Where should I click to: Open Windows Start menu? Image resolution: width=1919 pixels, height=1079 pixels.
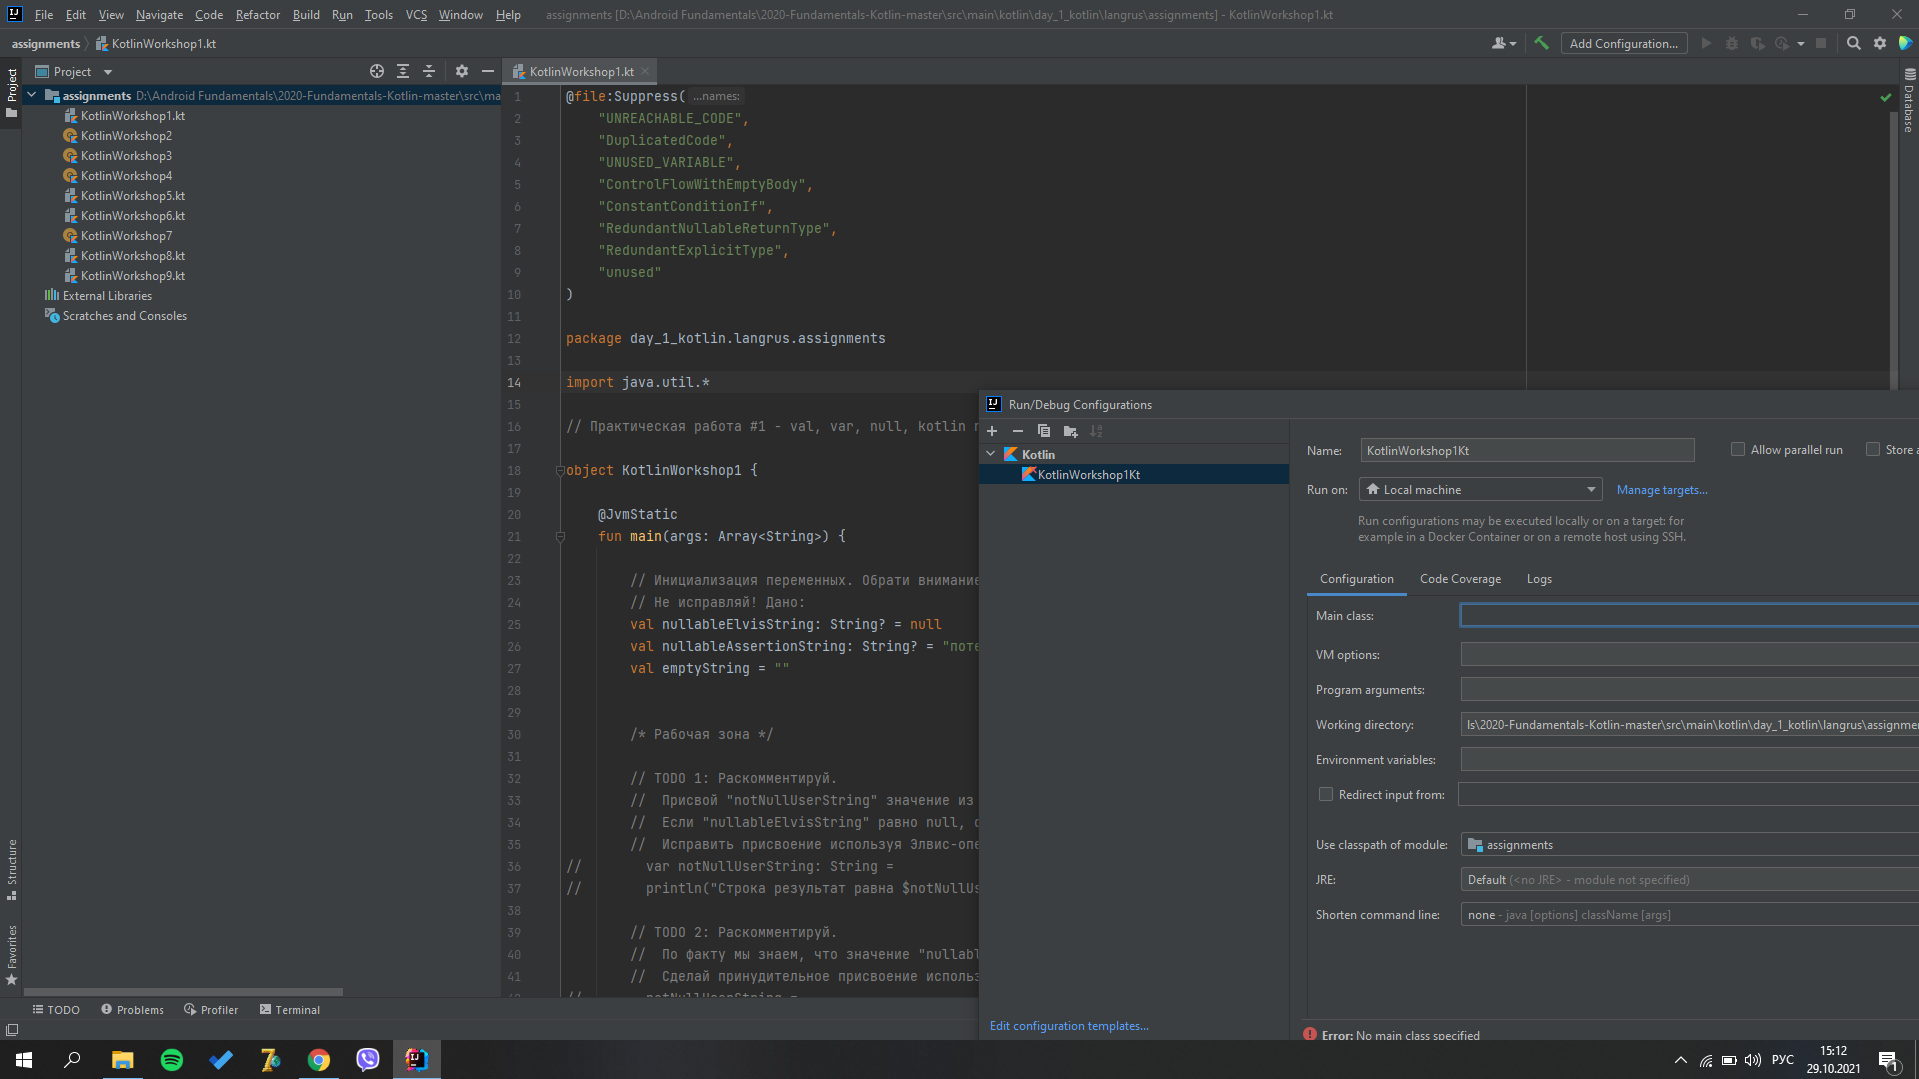[x=24, y=1059]
